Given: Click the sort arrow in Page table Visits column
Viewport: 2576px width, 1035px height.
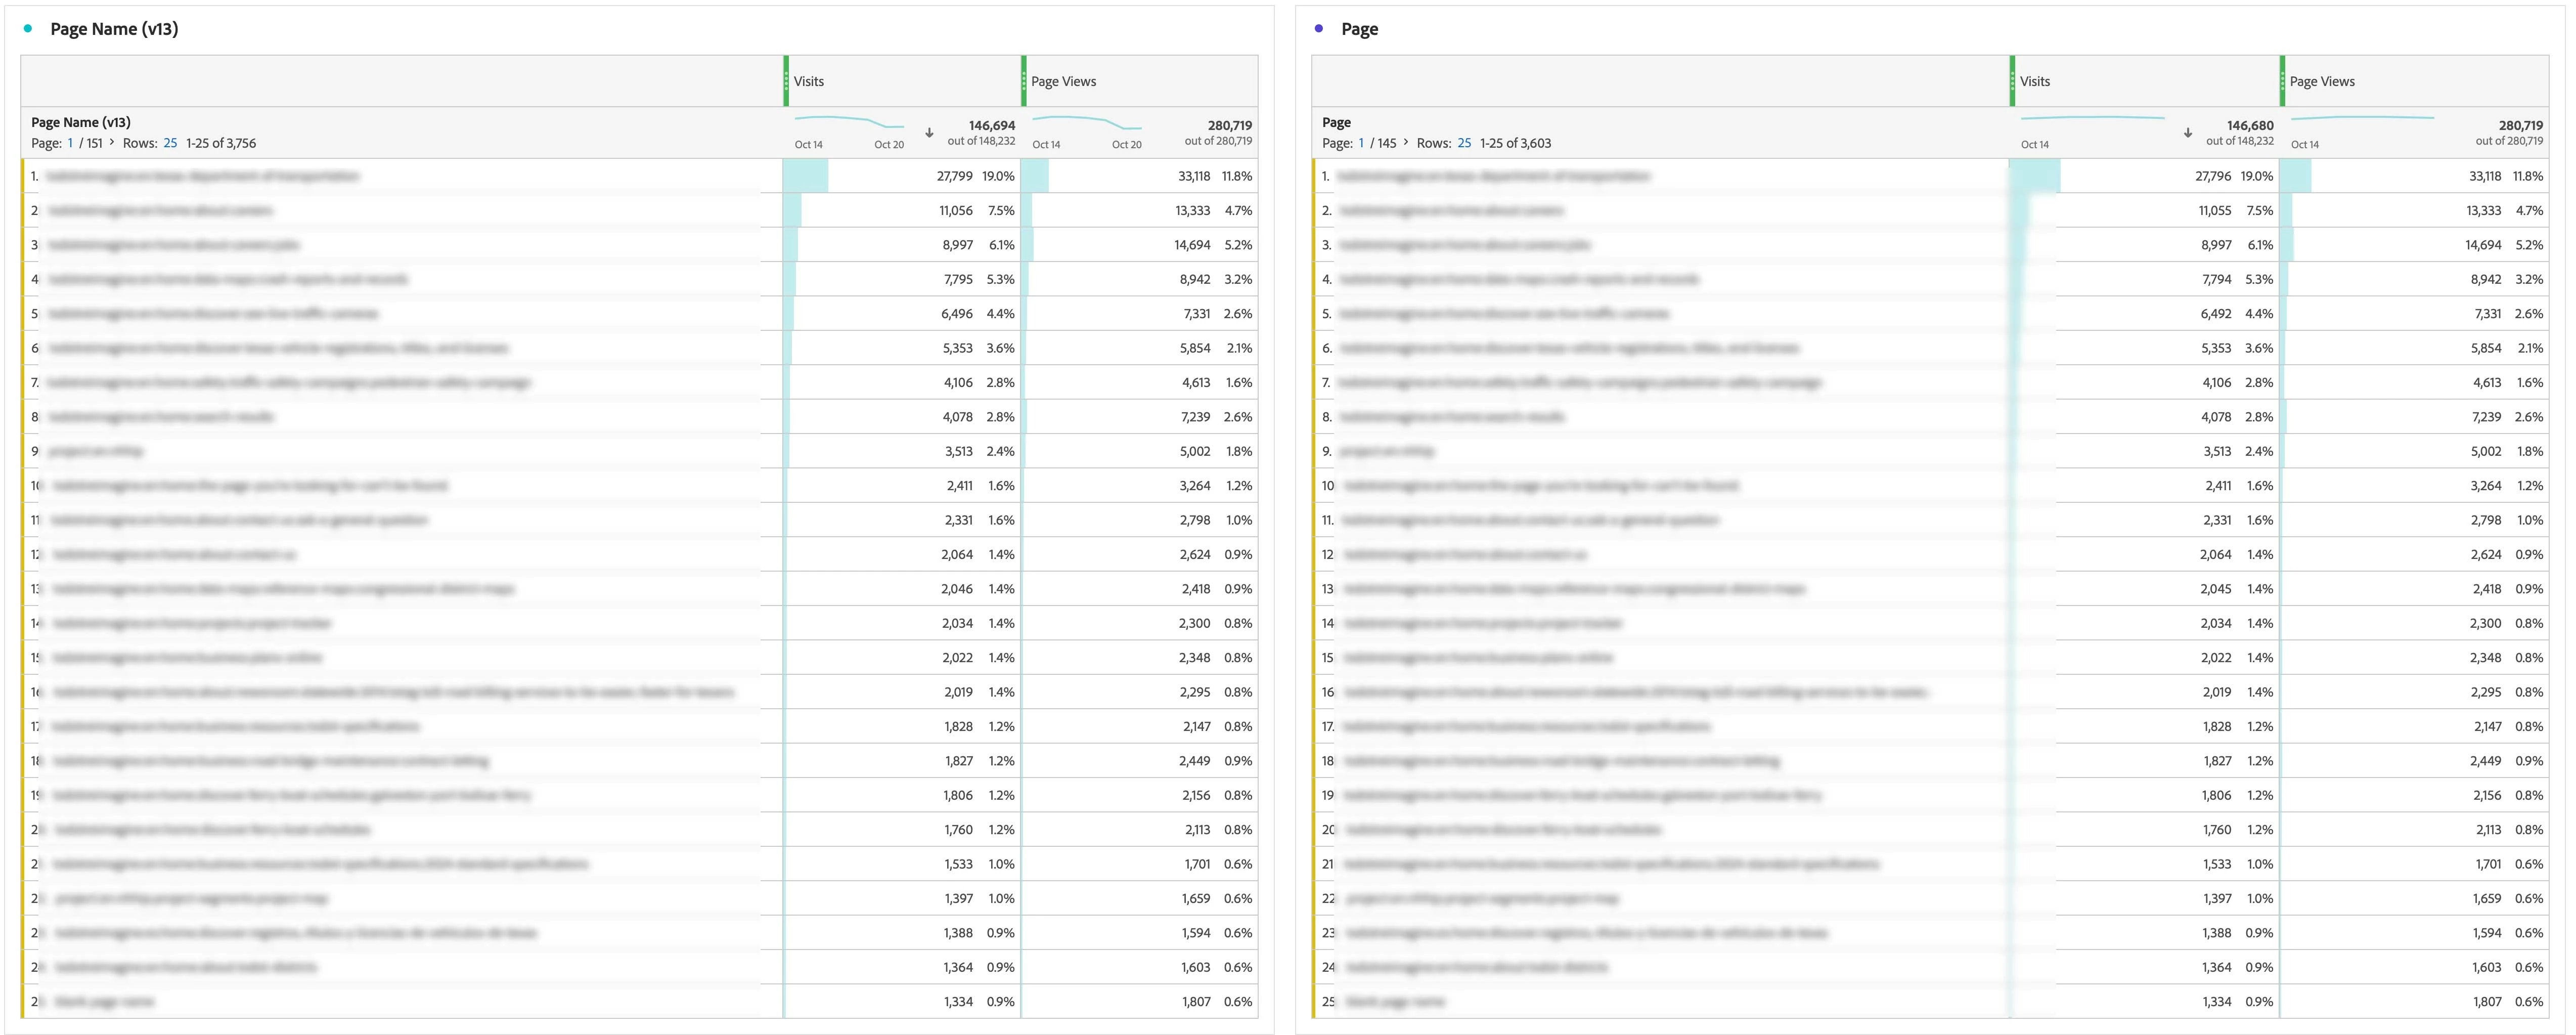Looking at the screenshot, I should (x=2188, y=133).
